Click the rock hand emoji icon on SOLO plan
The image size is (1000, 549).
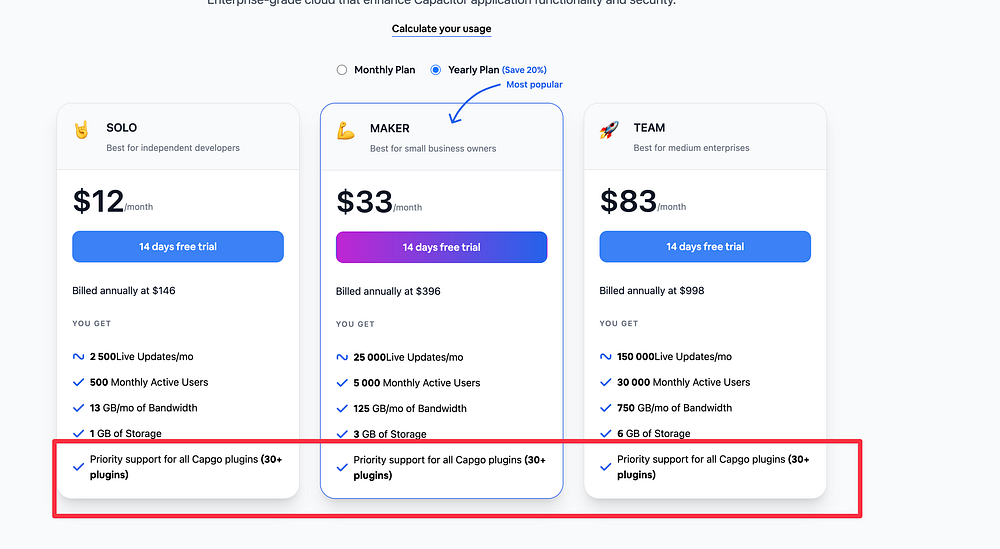click(x=81, y=130)
